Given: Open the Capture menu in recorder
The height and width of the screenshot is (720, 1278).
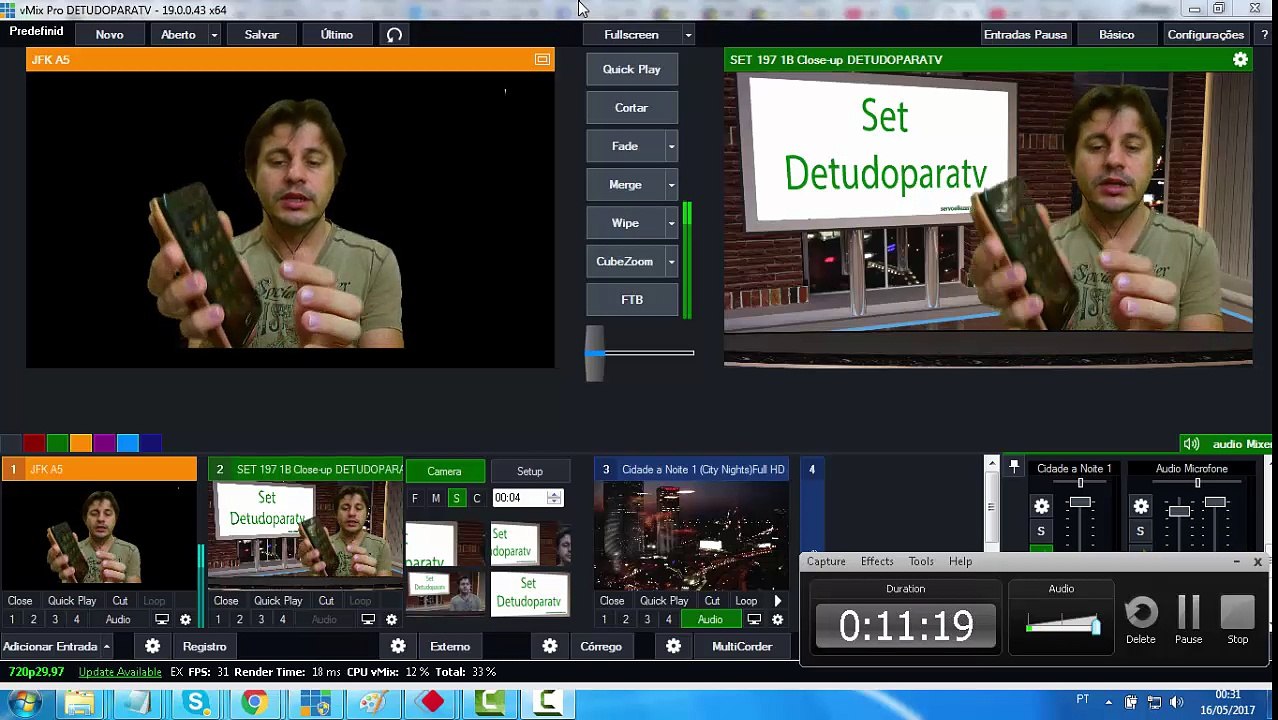Looking at the screenshot, I should click(826, 562).
